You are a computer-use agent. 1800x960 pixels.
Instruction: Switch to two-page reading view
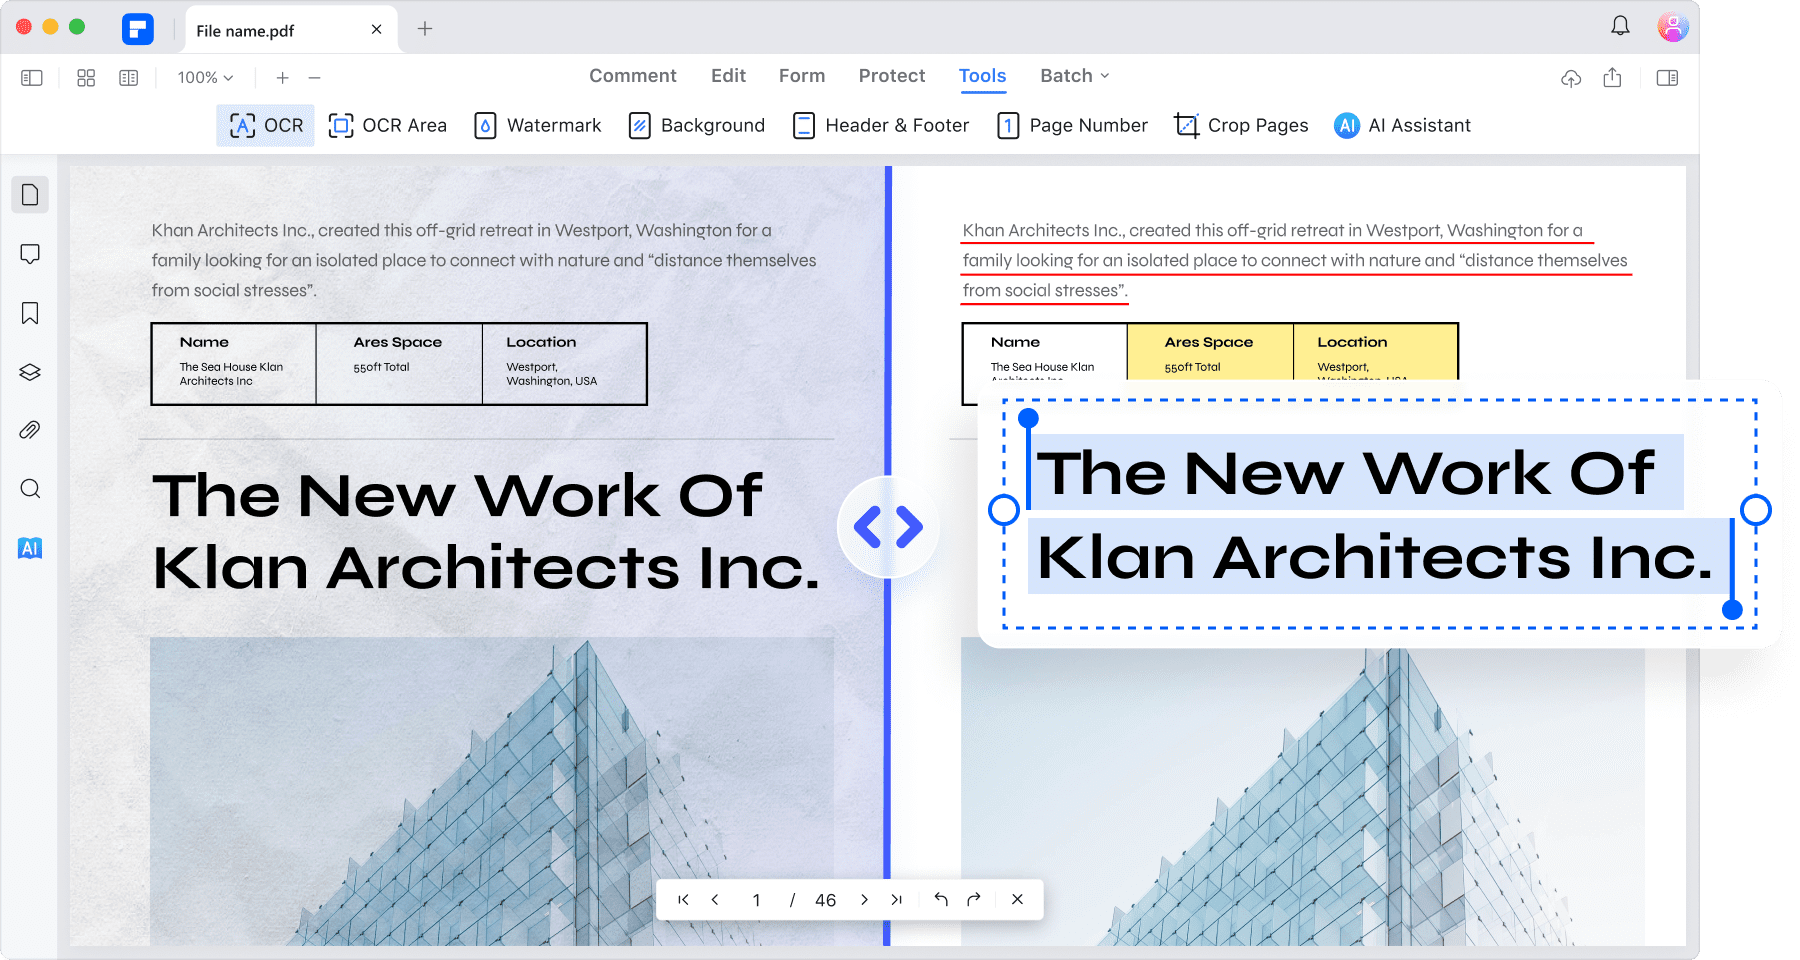tap(129, 78)
